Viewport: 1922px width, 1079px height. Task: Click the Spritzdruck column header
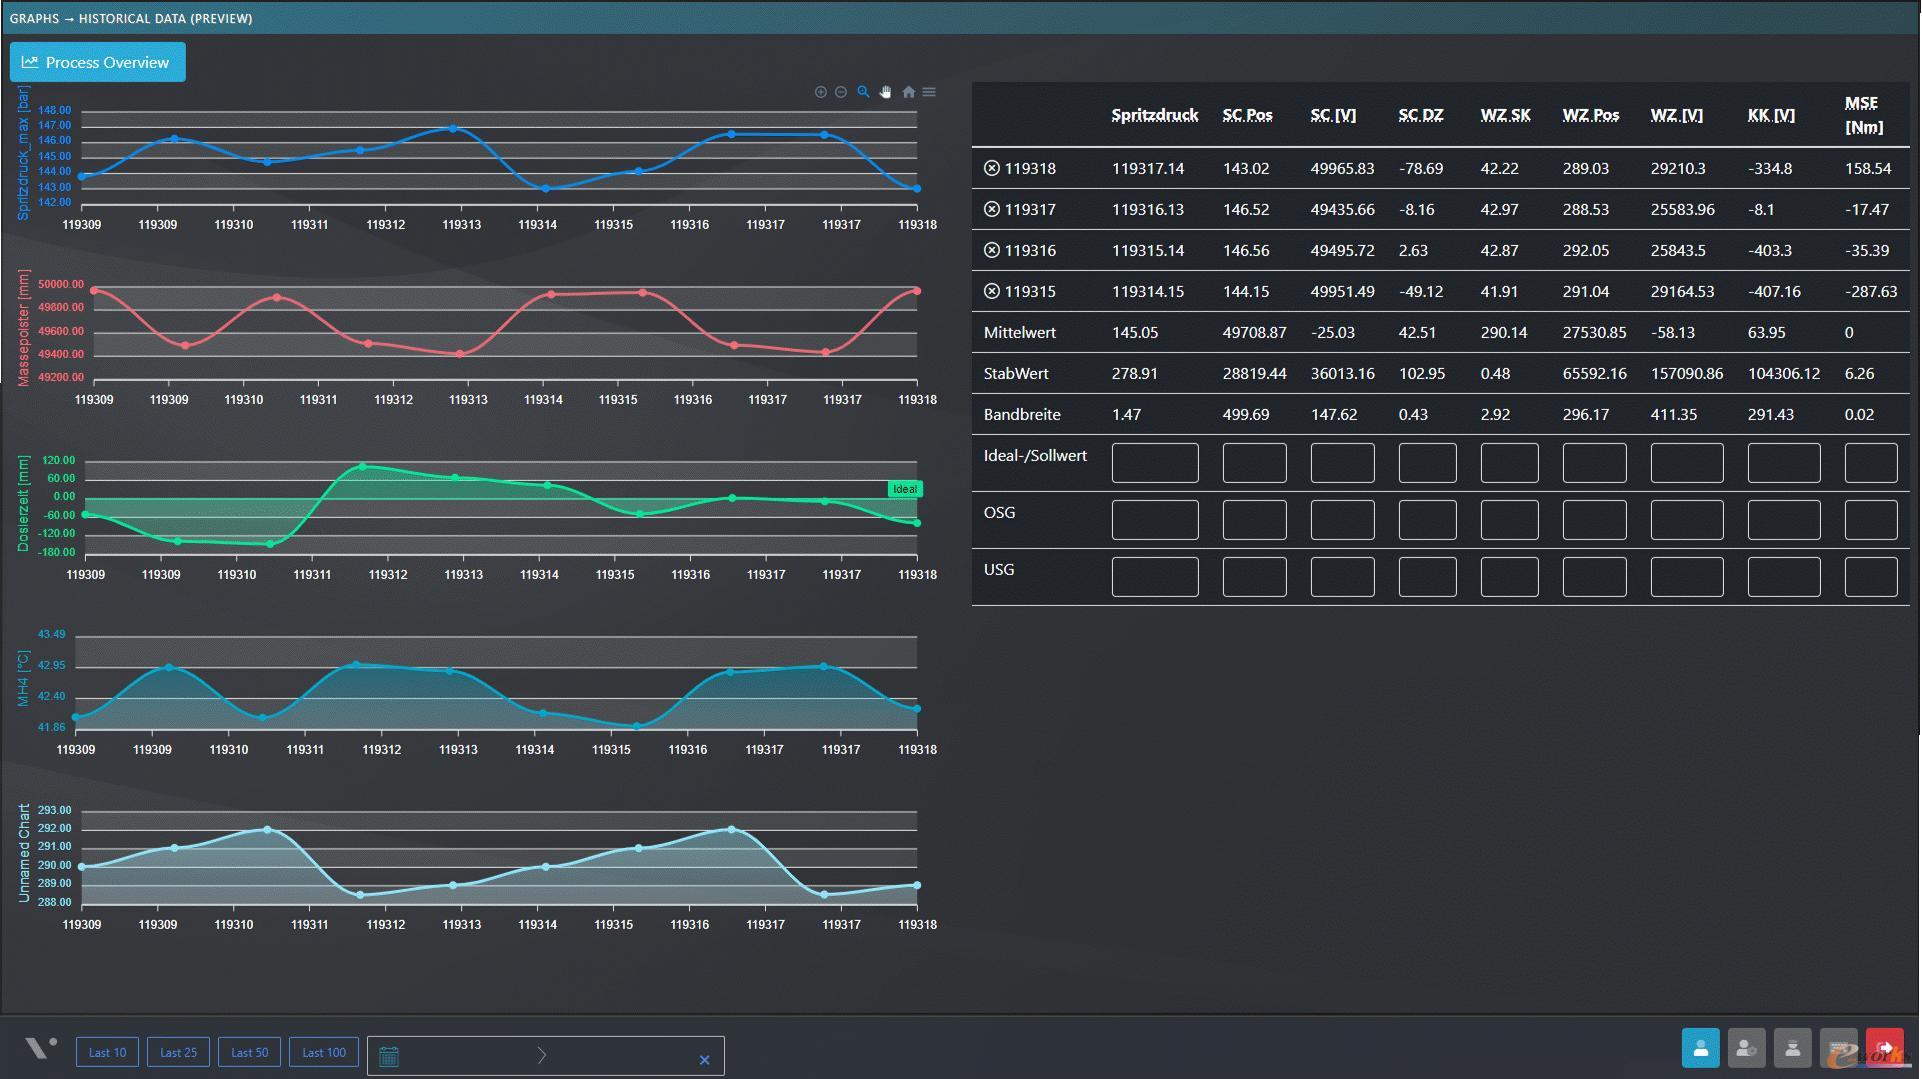[x=1154, y=115]
